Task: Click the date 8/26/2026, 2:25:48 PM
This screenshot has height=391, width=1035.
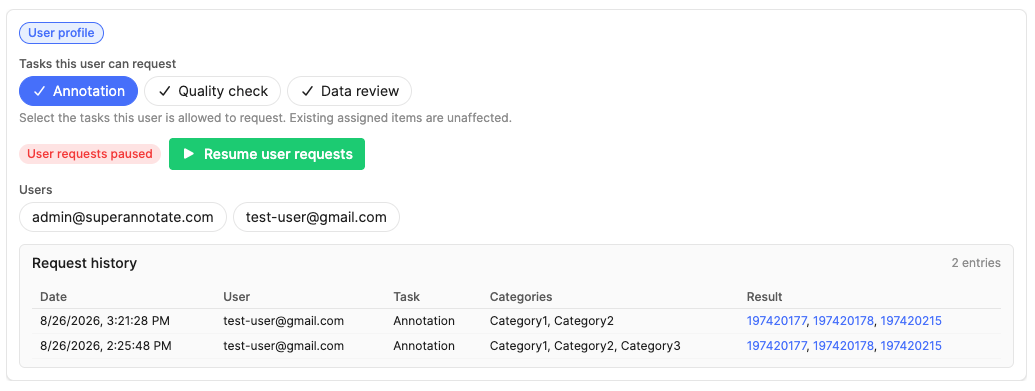Action: [x=106, y=345]
